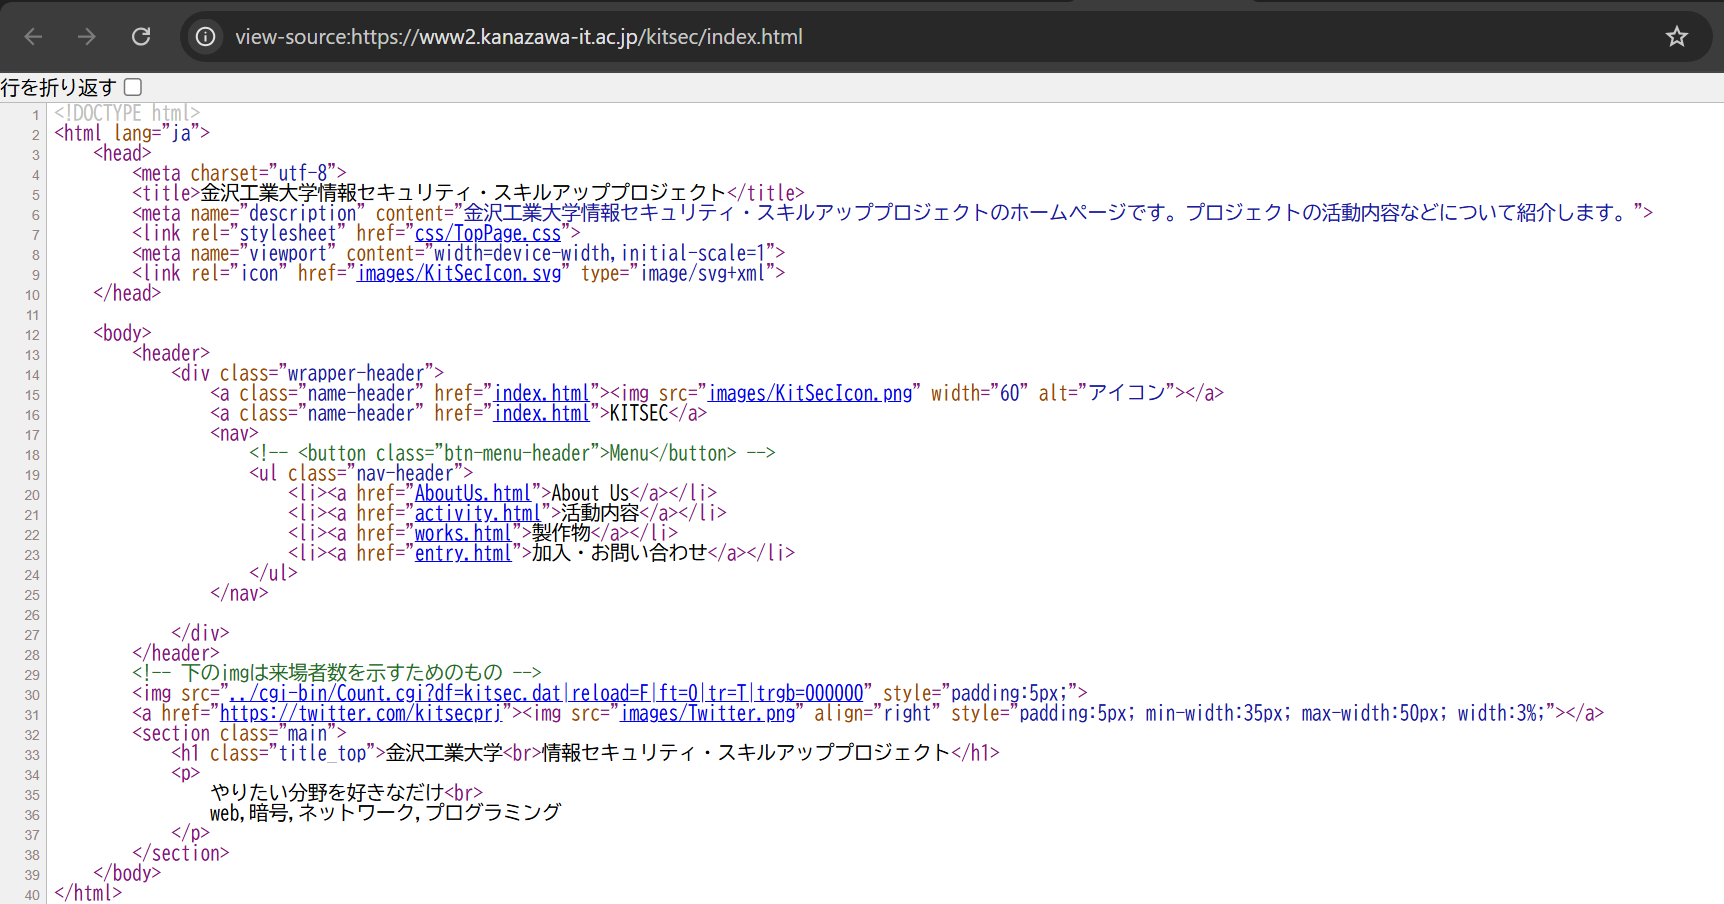This screenshot has width=1724, height=904.
Task: Click the h1 class="title_top" text
Action: click(278, 753)
